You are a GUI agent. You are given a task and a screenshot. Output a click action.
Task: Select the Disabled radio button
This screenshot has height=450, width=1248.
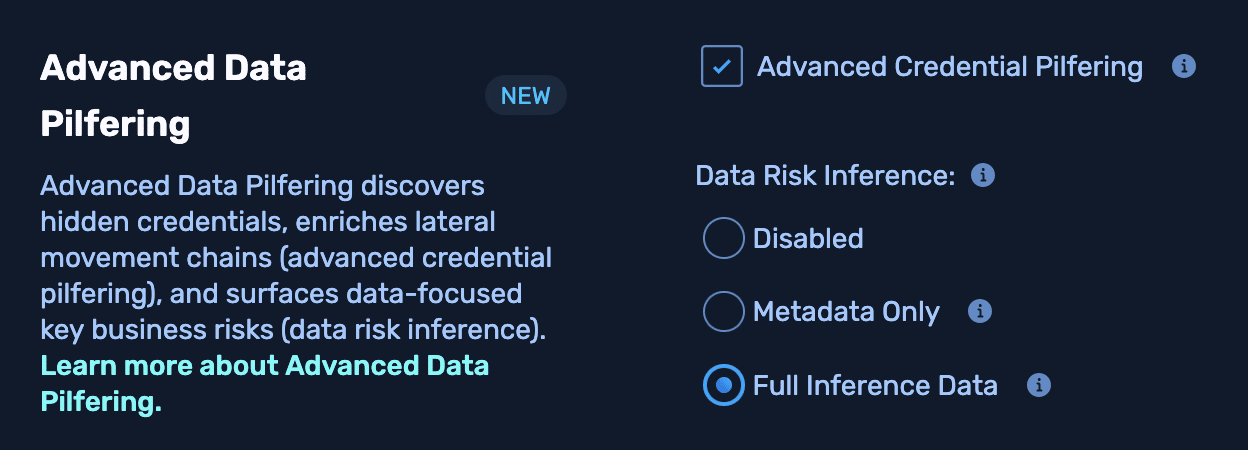point(723,238)
